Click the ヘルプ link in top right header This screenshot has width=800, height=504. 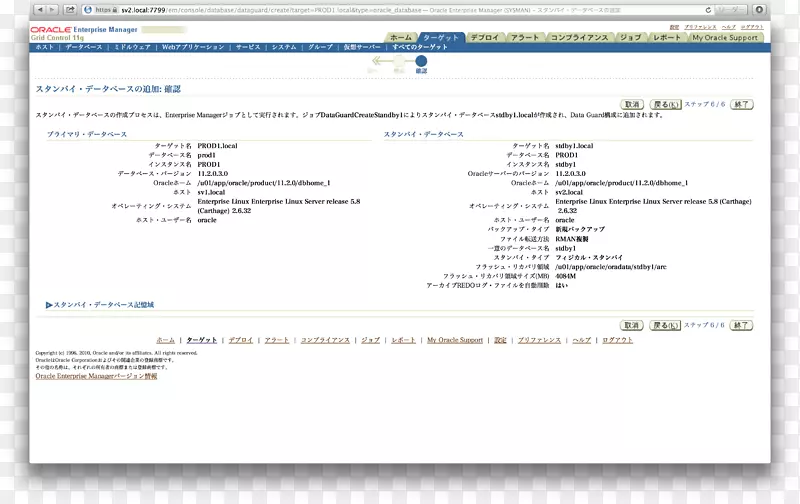[x=729, y=27]
